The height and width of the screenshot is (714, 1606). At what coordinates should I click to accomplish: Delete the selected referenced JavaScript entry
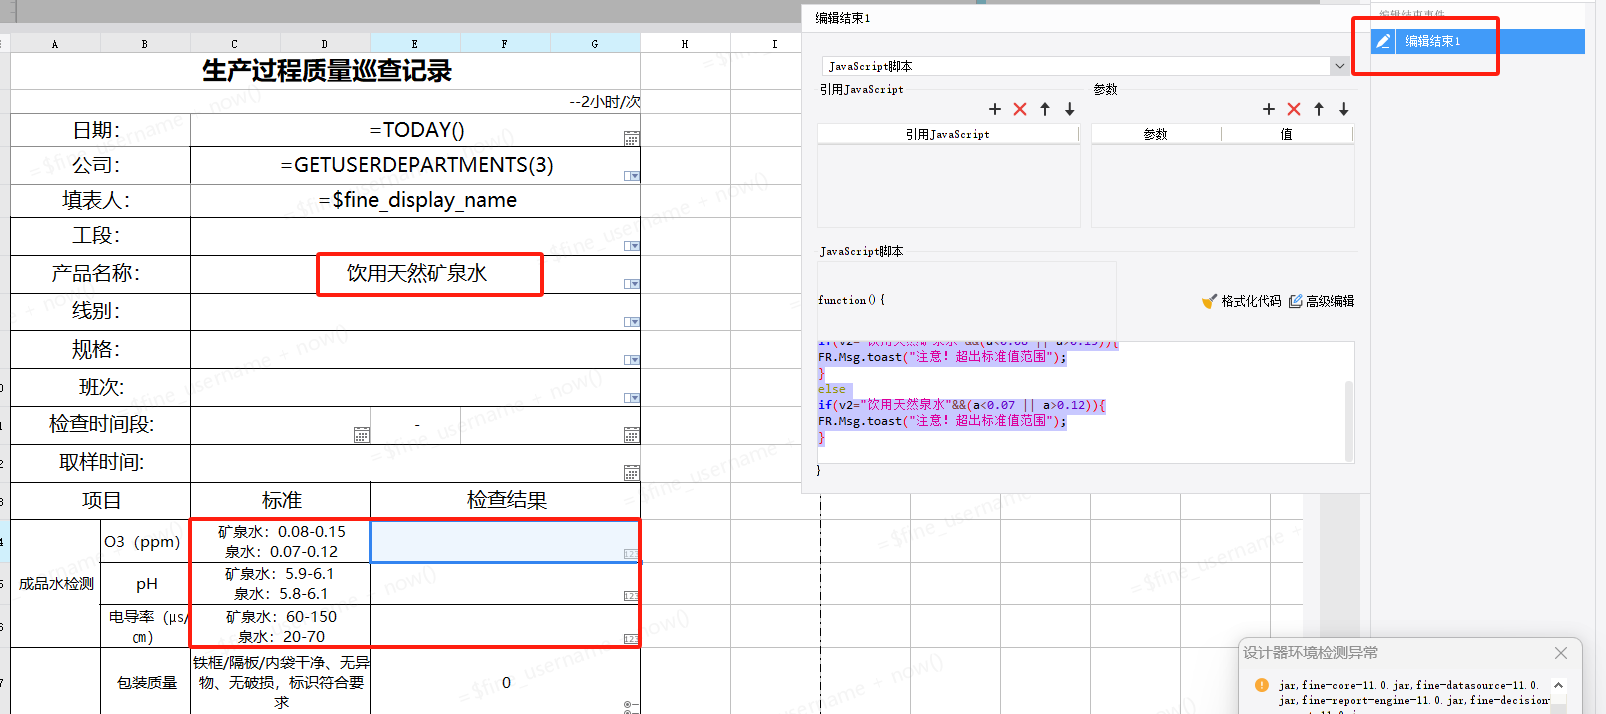point(1020,109)
